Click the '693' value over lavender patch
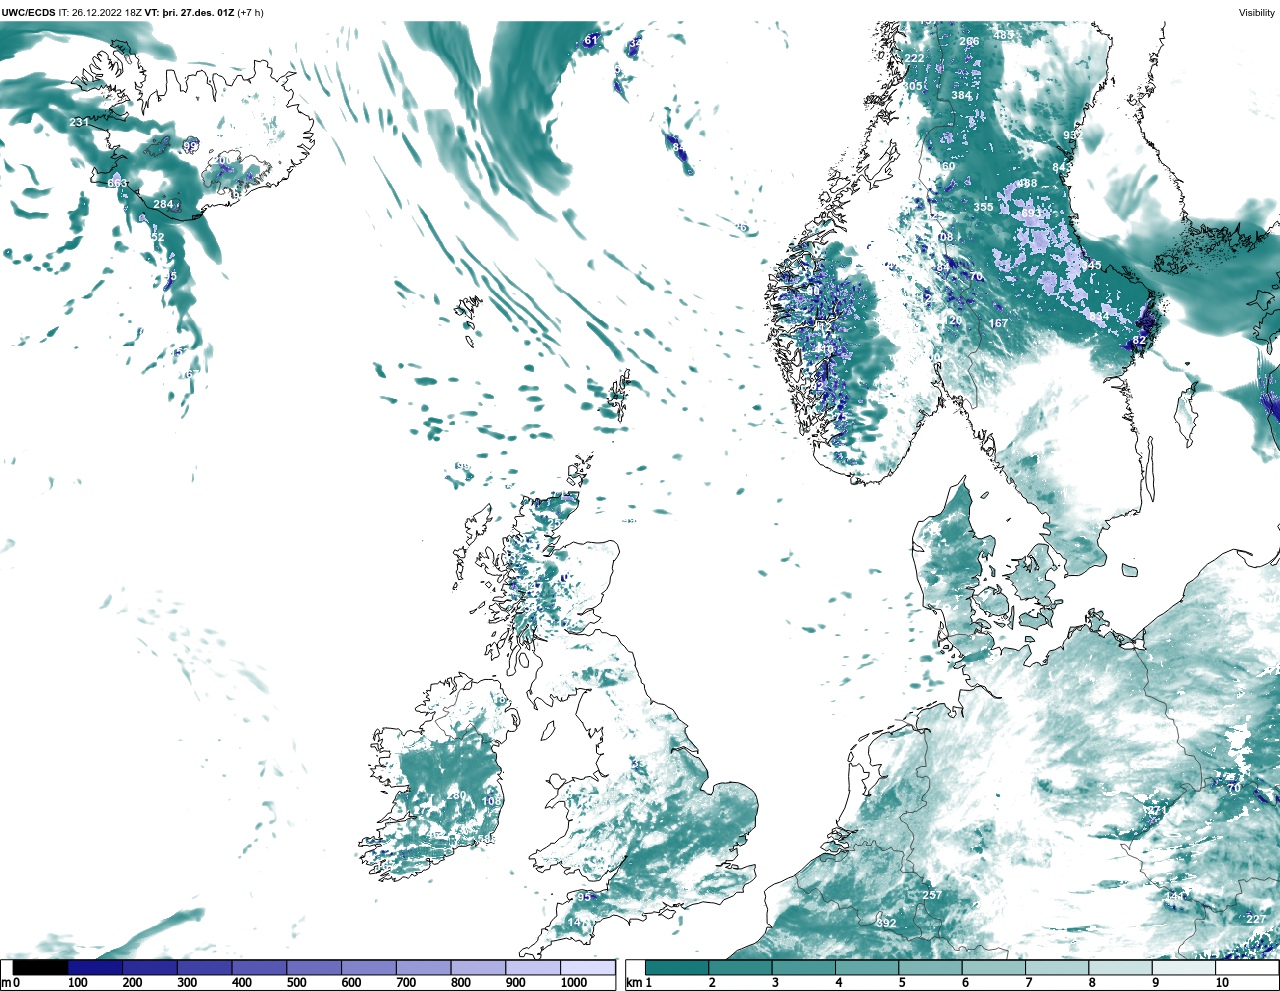The width and height of the screenshot is (1280, 991). 1031,213
